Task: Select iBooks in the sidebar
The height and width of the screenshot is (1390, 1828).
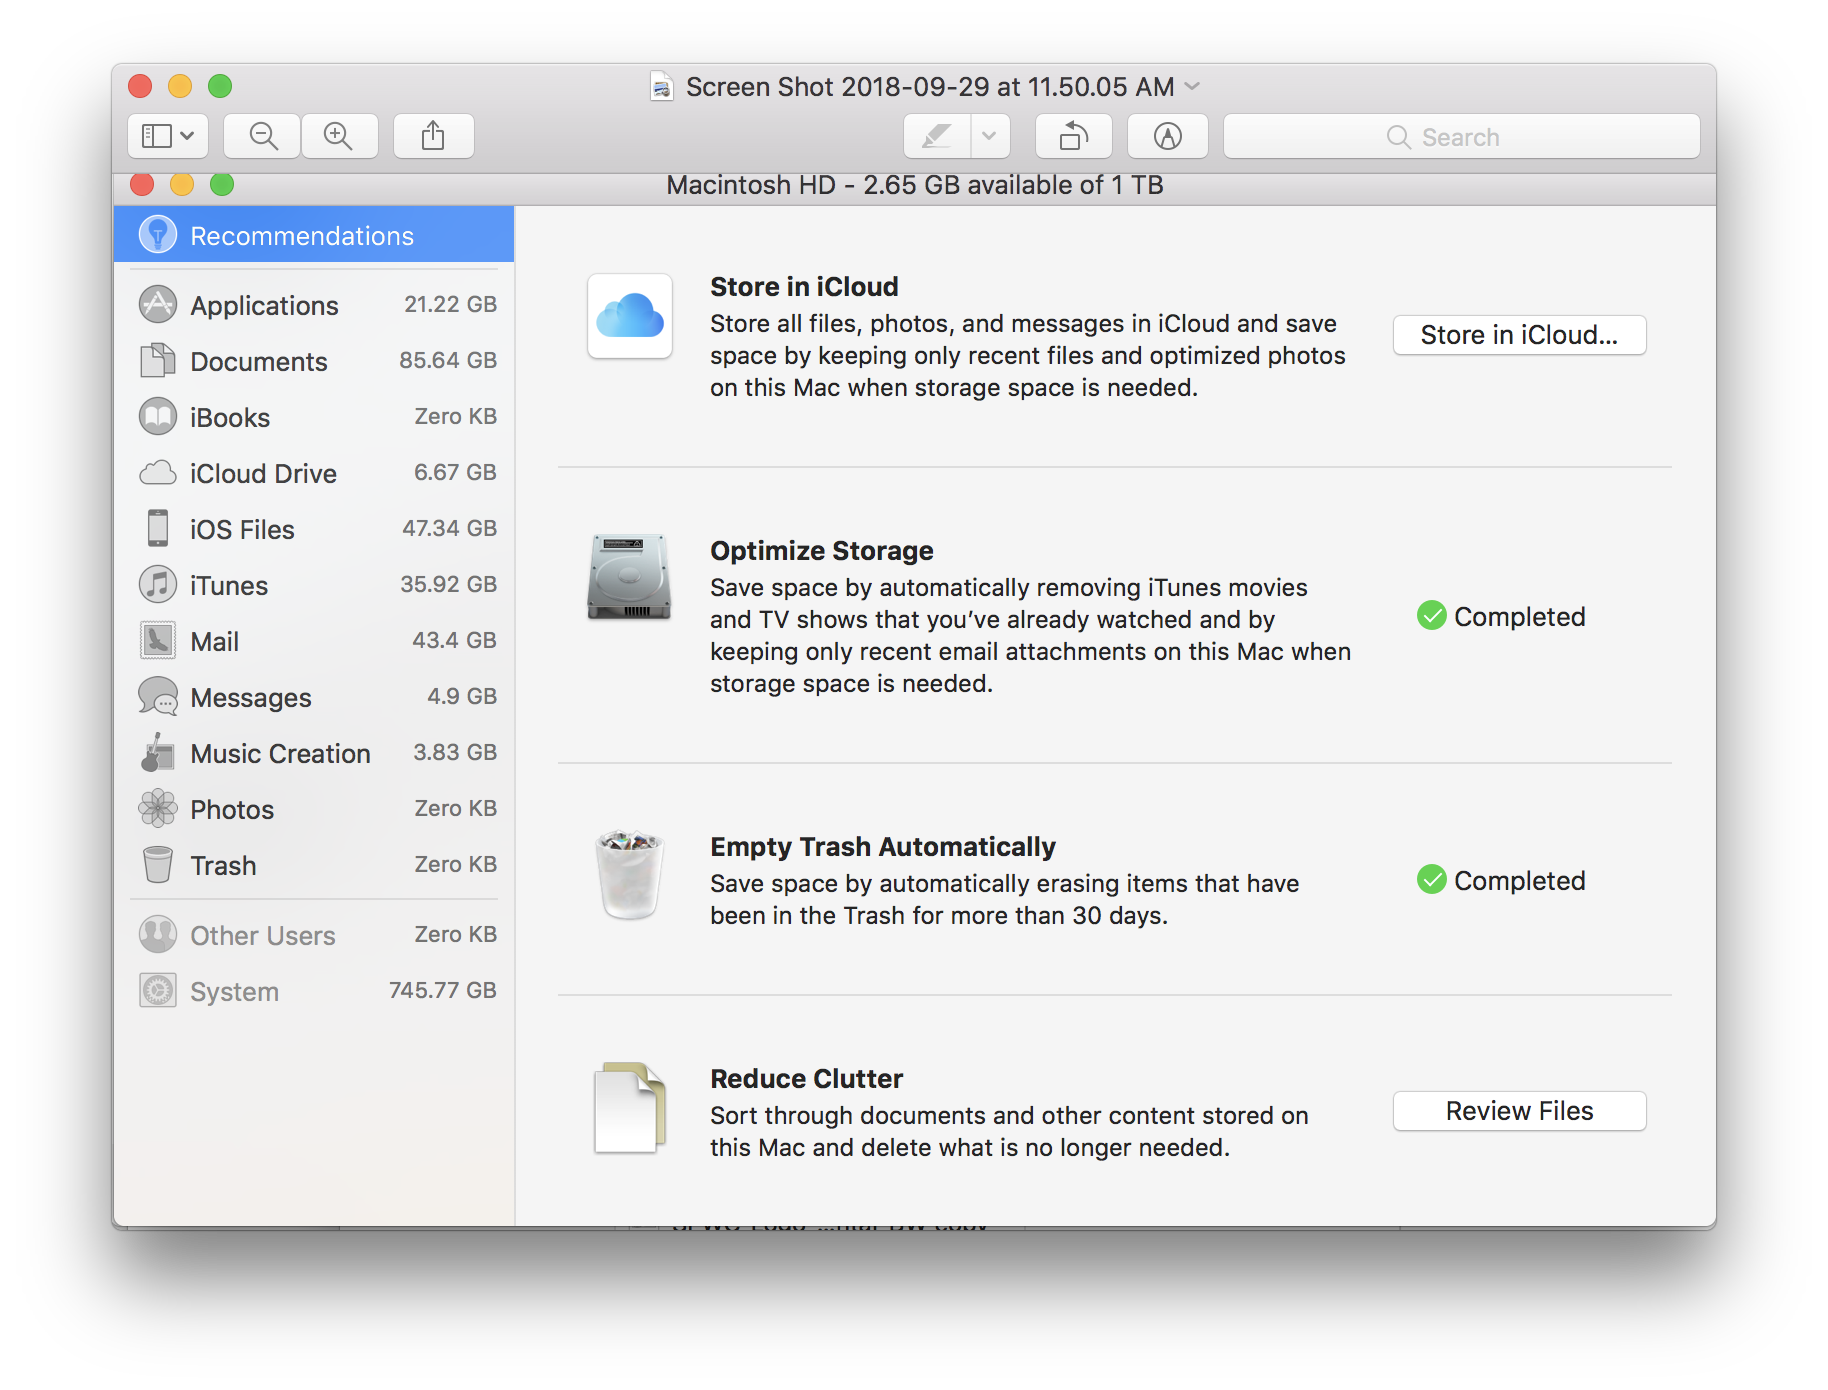Action: [x=314, y=416]
